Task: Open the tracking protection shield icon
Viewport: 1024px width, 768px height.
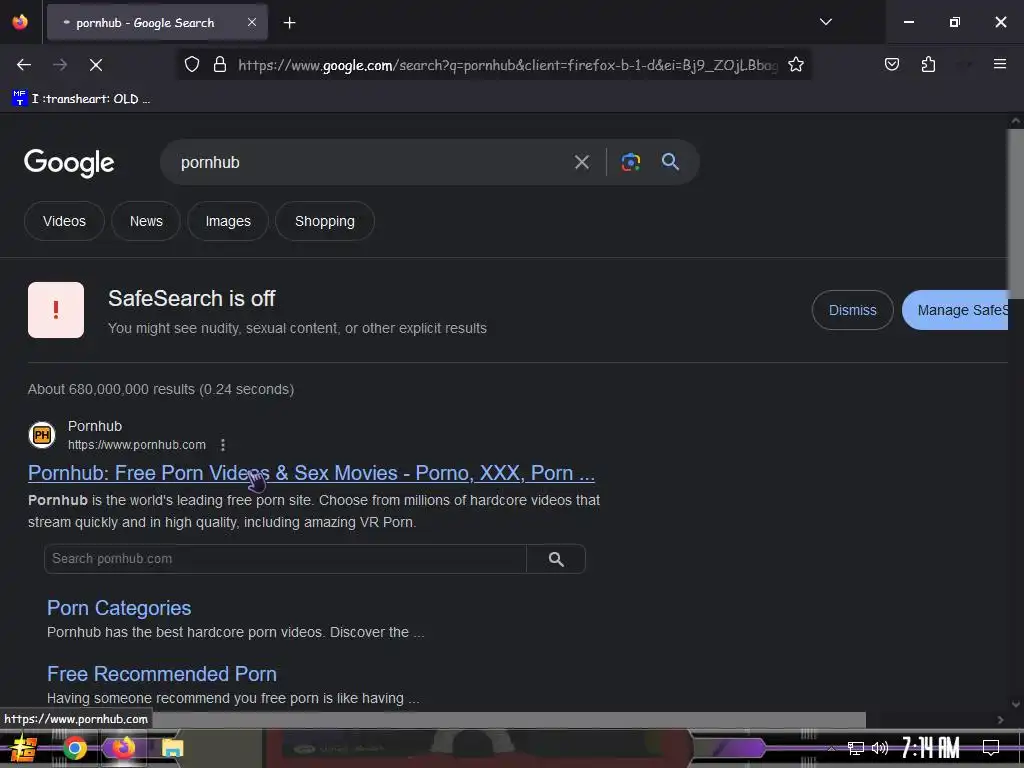Action: click(x=191, y=65)
